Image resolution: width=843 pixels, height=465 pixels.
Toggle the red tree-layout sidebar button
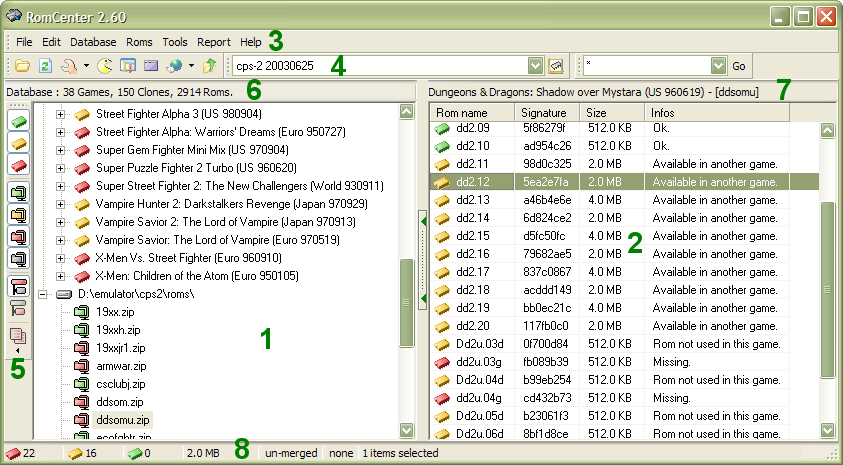coord(19,286)
